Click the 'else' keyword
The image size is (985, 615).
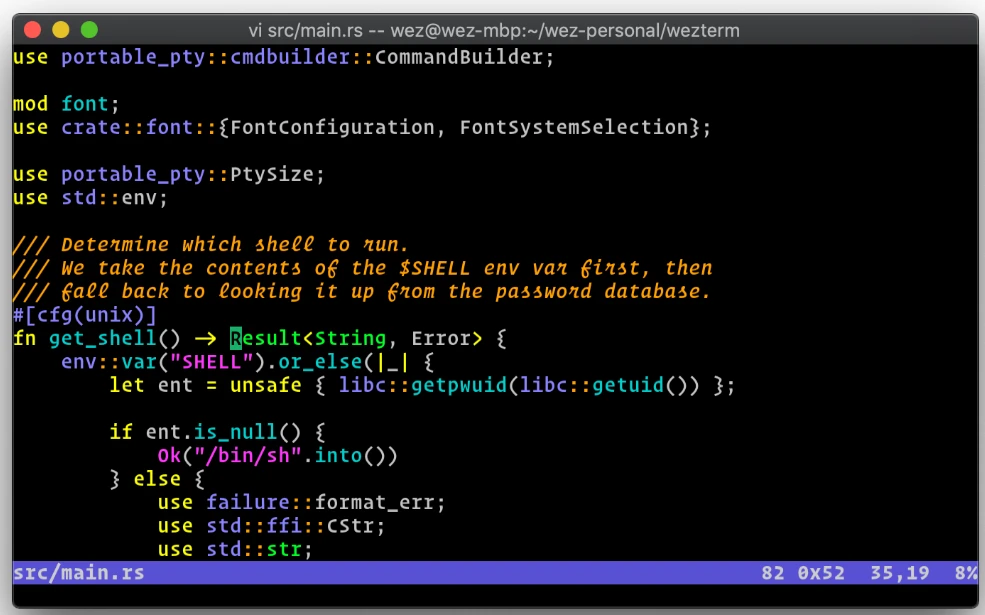point(157,479)
